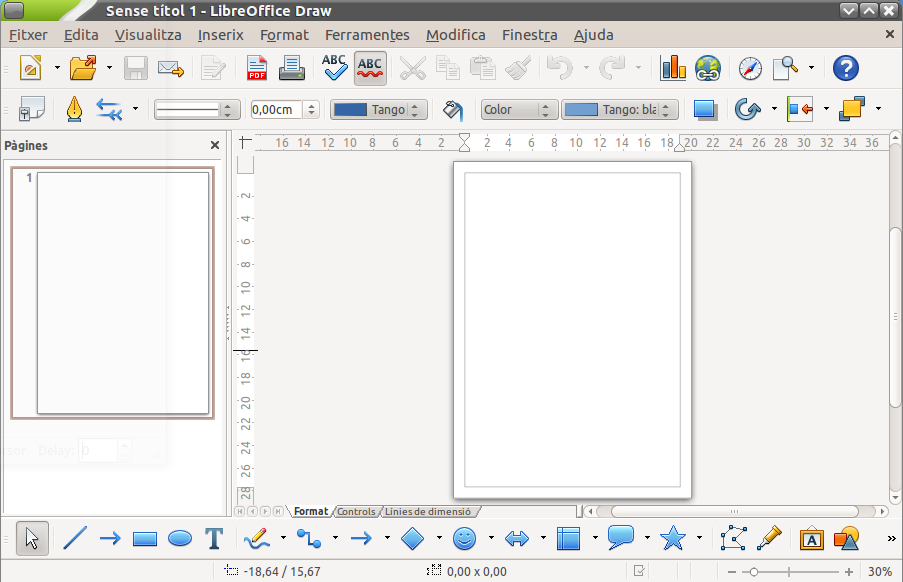903x582 pixels.
Task: Click the Hyperlink globe icon
Action: (708, 68)
